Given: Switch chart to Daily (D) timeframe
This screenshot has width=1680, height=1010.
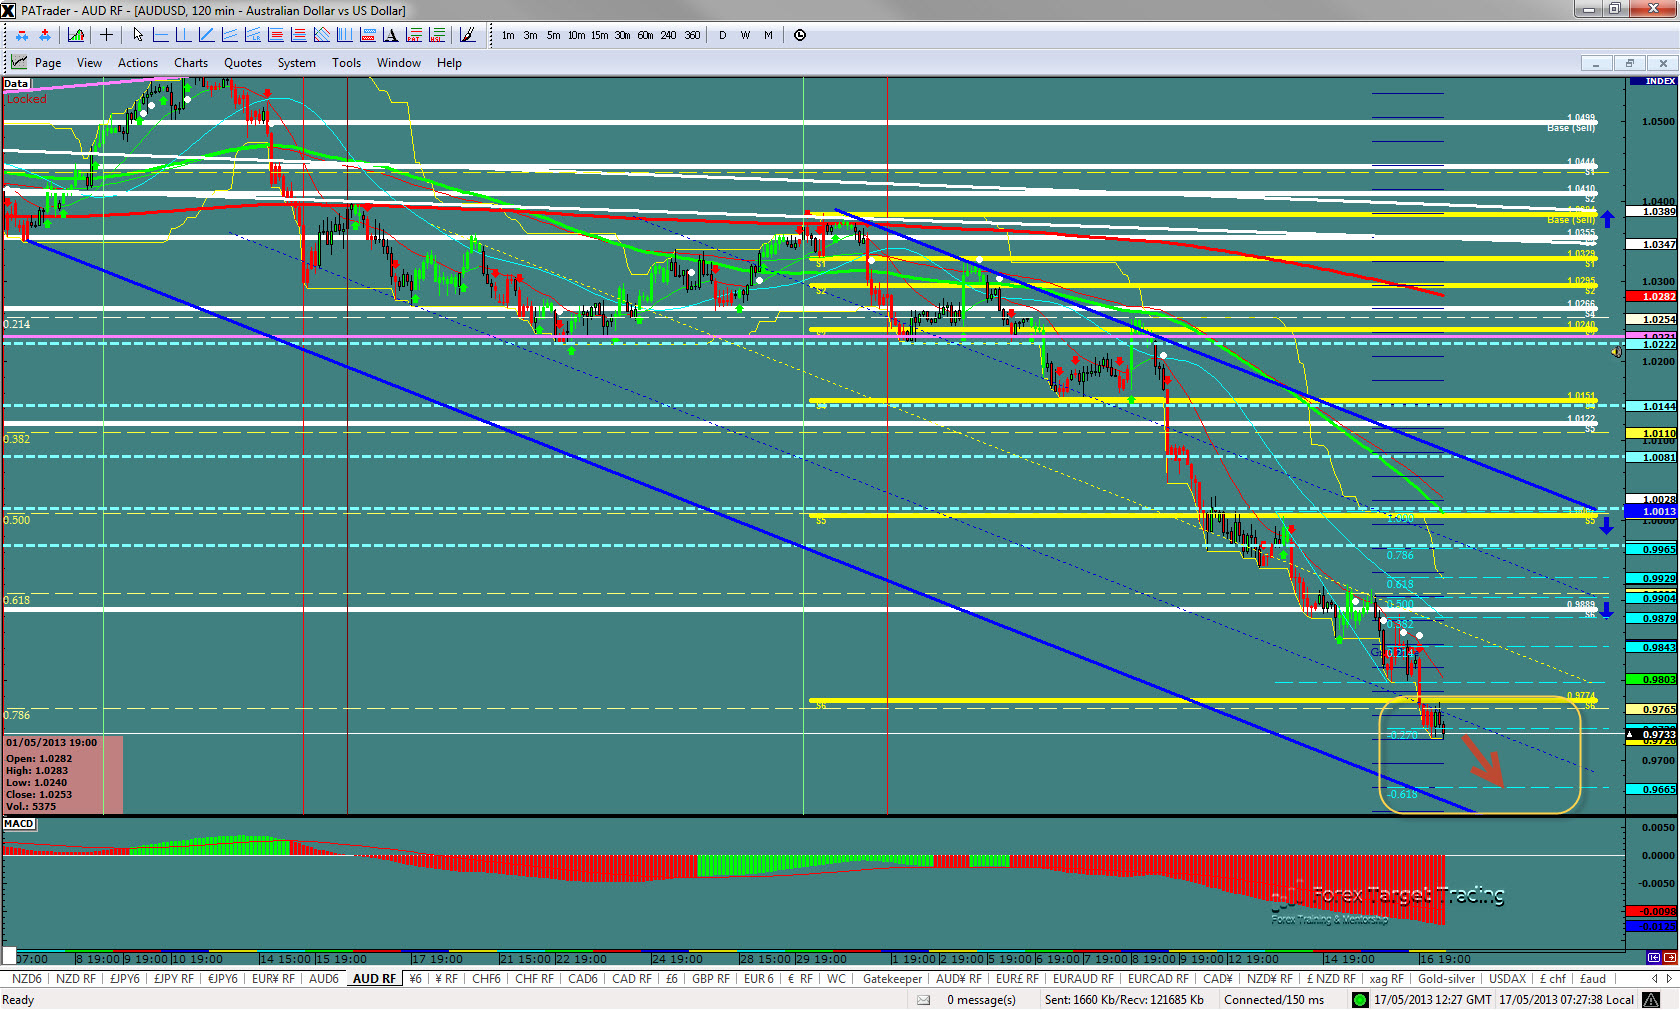Looking at the screenshot, I should pos(722,35).
